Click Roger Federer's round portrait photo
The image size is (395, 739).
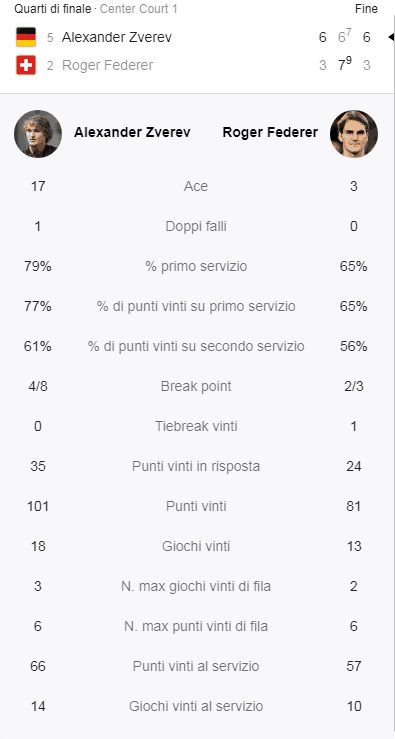(354, 134)
